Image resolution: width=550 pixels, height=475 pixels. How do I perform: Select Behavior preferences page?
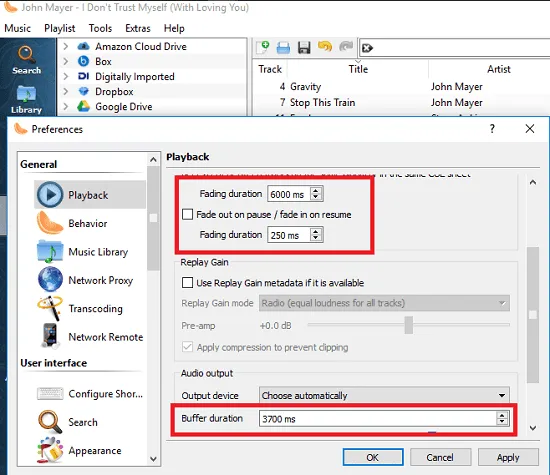point(90,223)
